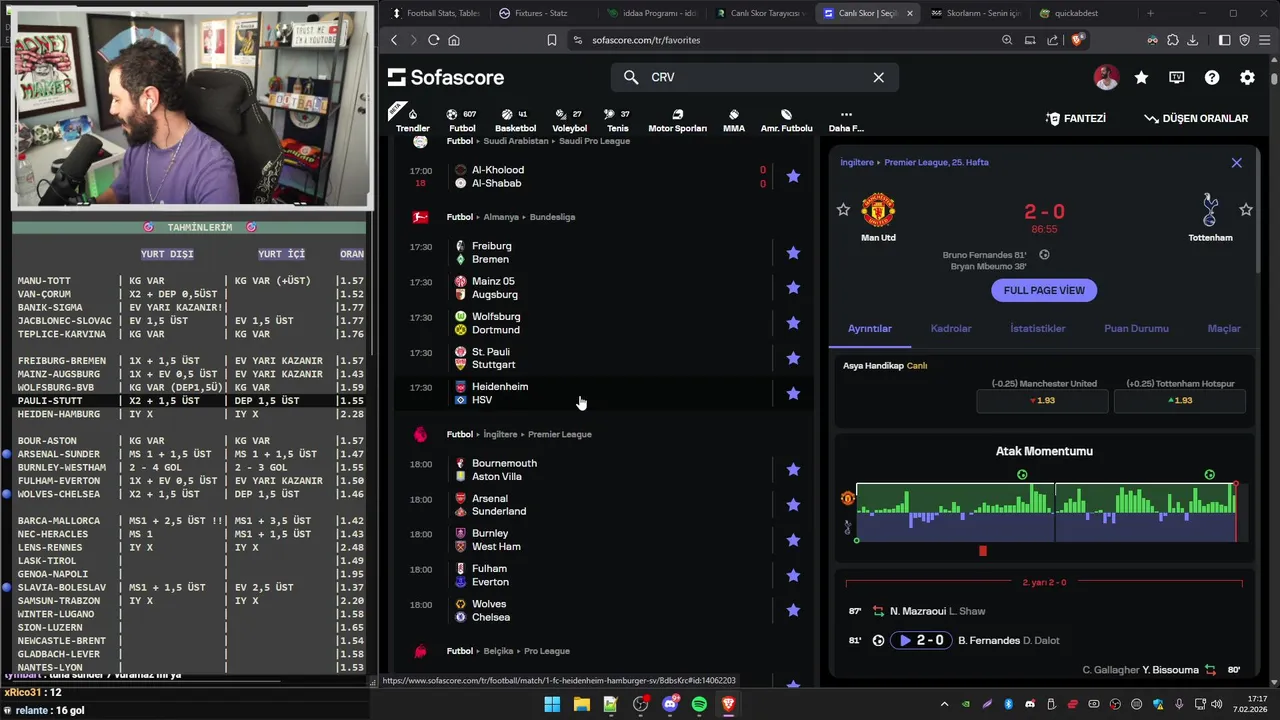
Task: Open the browser downloads icon
Action: point(1192,40)
